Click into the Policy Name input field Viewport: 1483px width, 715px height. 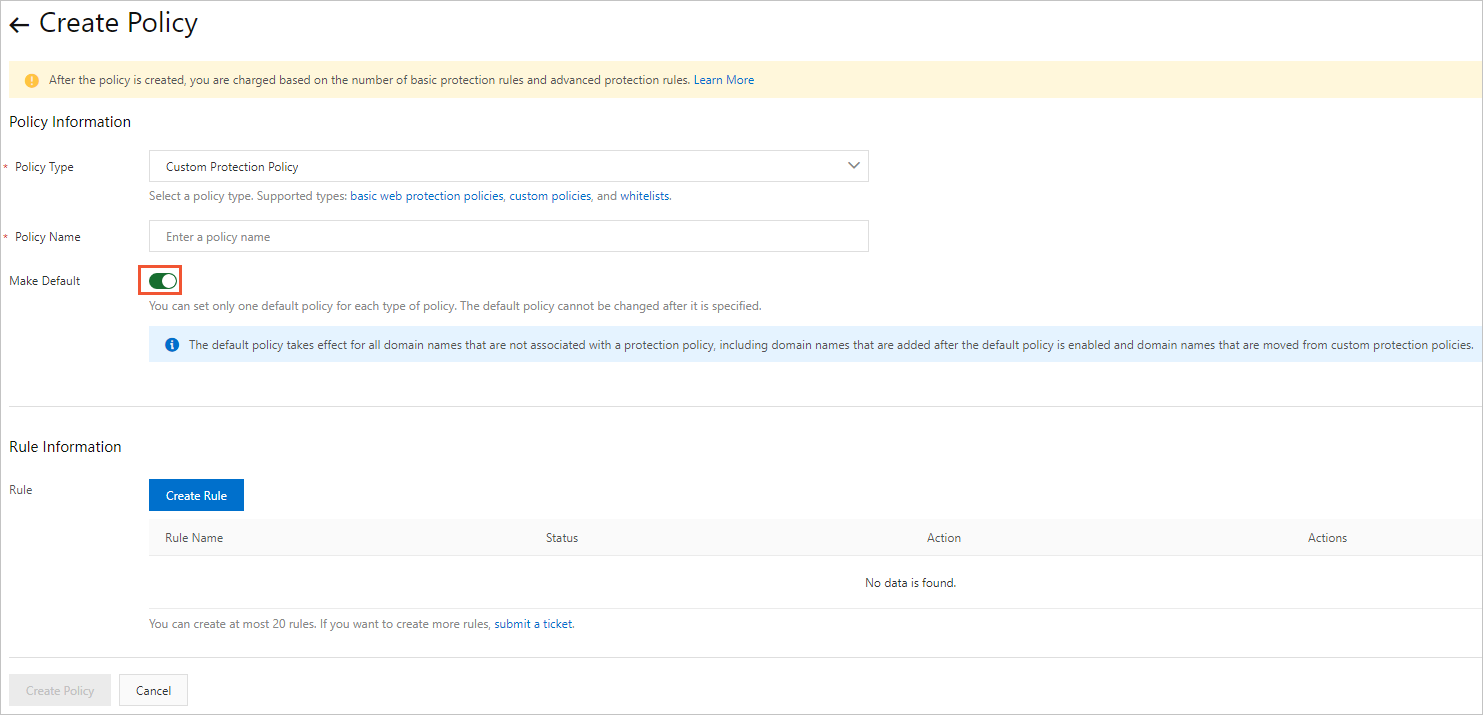pyautogui.click(x=508, y=237)
